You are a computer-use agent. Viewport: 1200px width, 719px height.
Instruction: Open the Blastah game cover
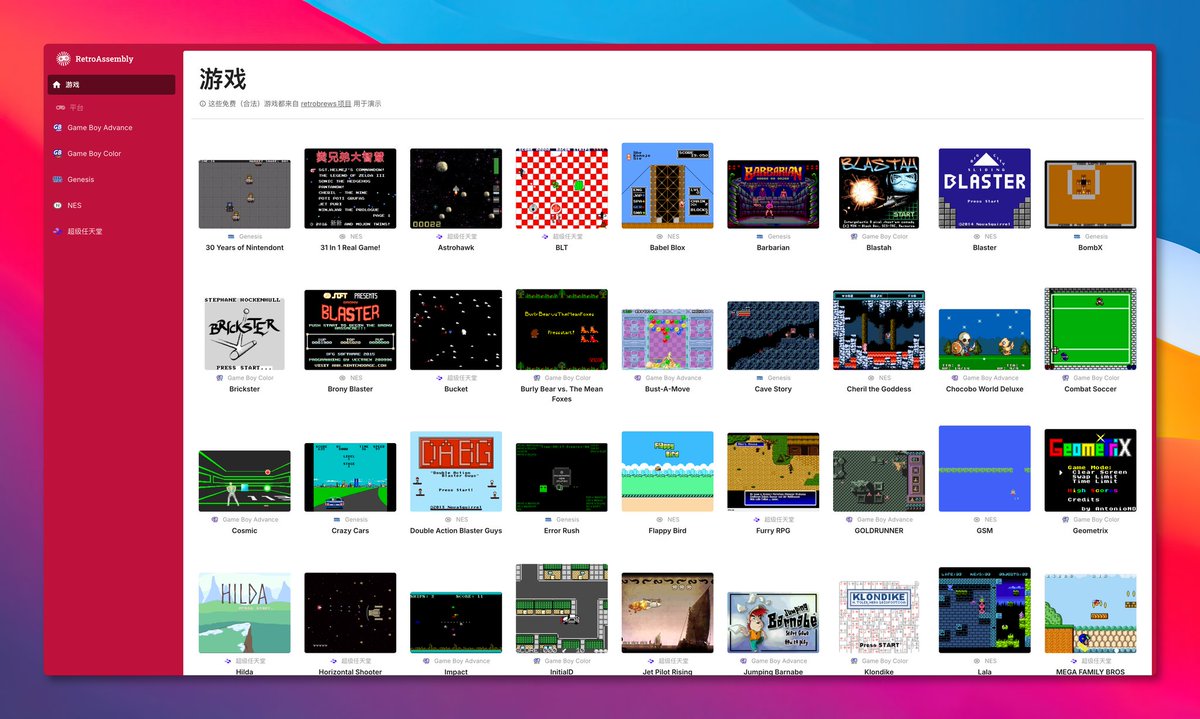point(879,193)
